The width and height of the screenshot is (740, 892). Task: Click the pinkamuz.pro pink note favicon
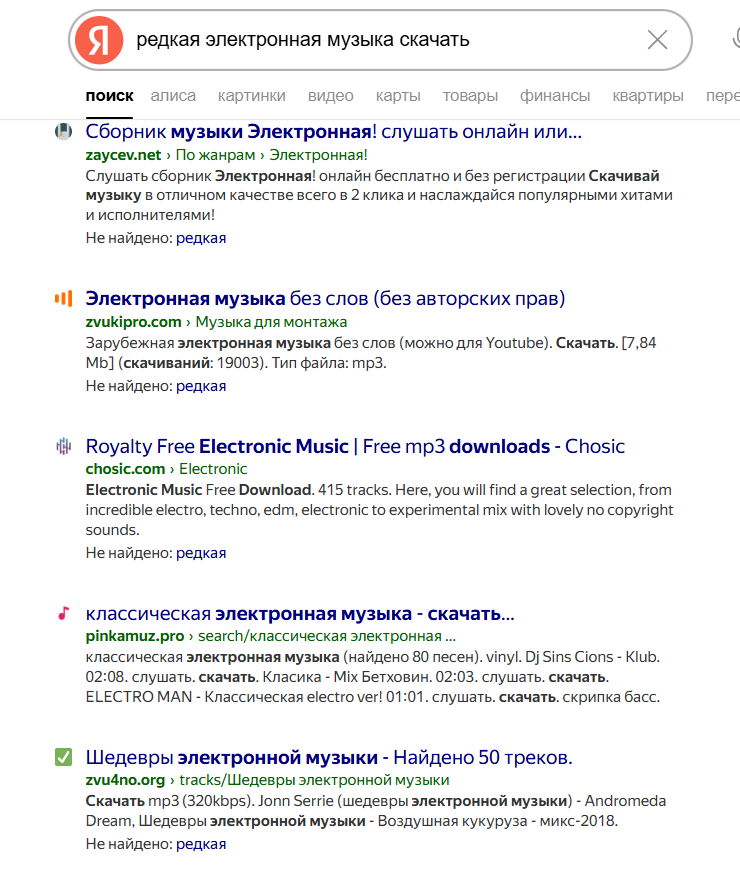click(63, 613)
